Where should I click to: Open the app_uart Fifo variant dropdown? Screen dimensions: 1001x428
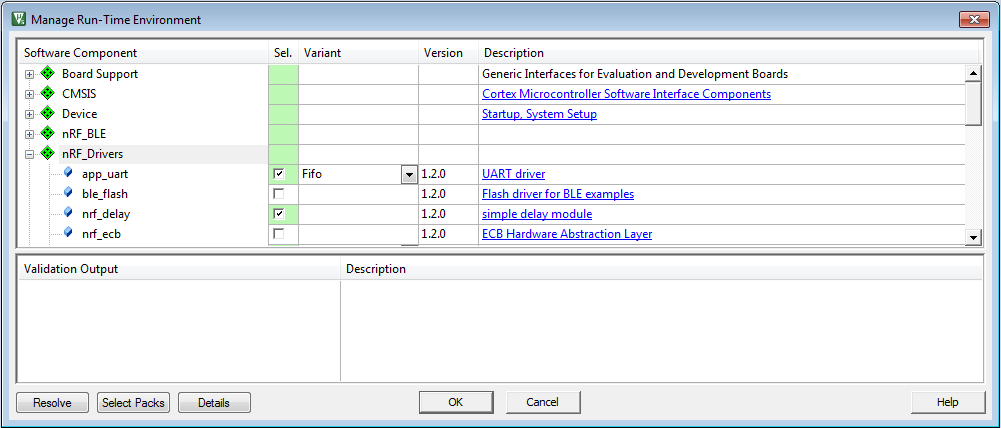(409, 174)
